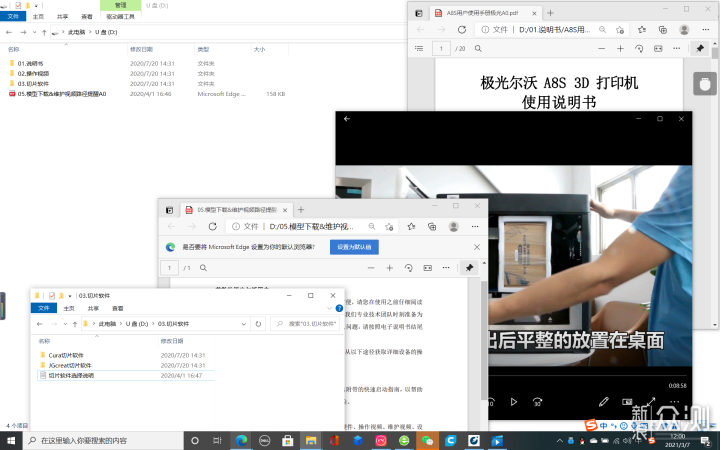Viewport: 720px width, 450px height.
Task: Zoom in on the front PDF with plus
Action: click(x=389, y=268)
